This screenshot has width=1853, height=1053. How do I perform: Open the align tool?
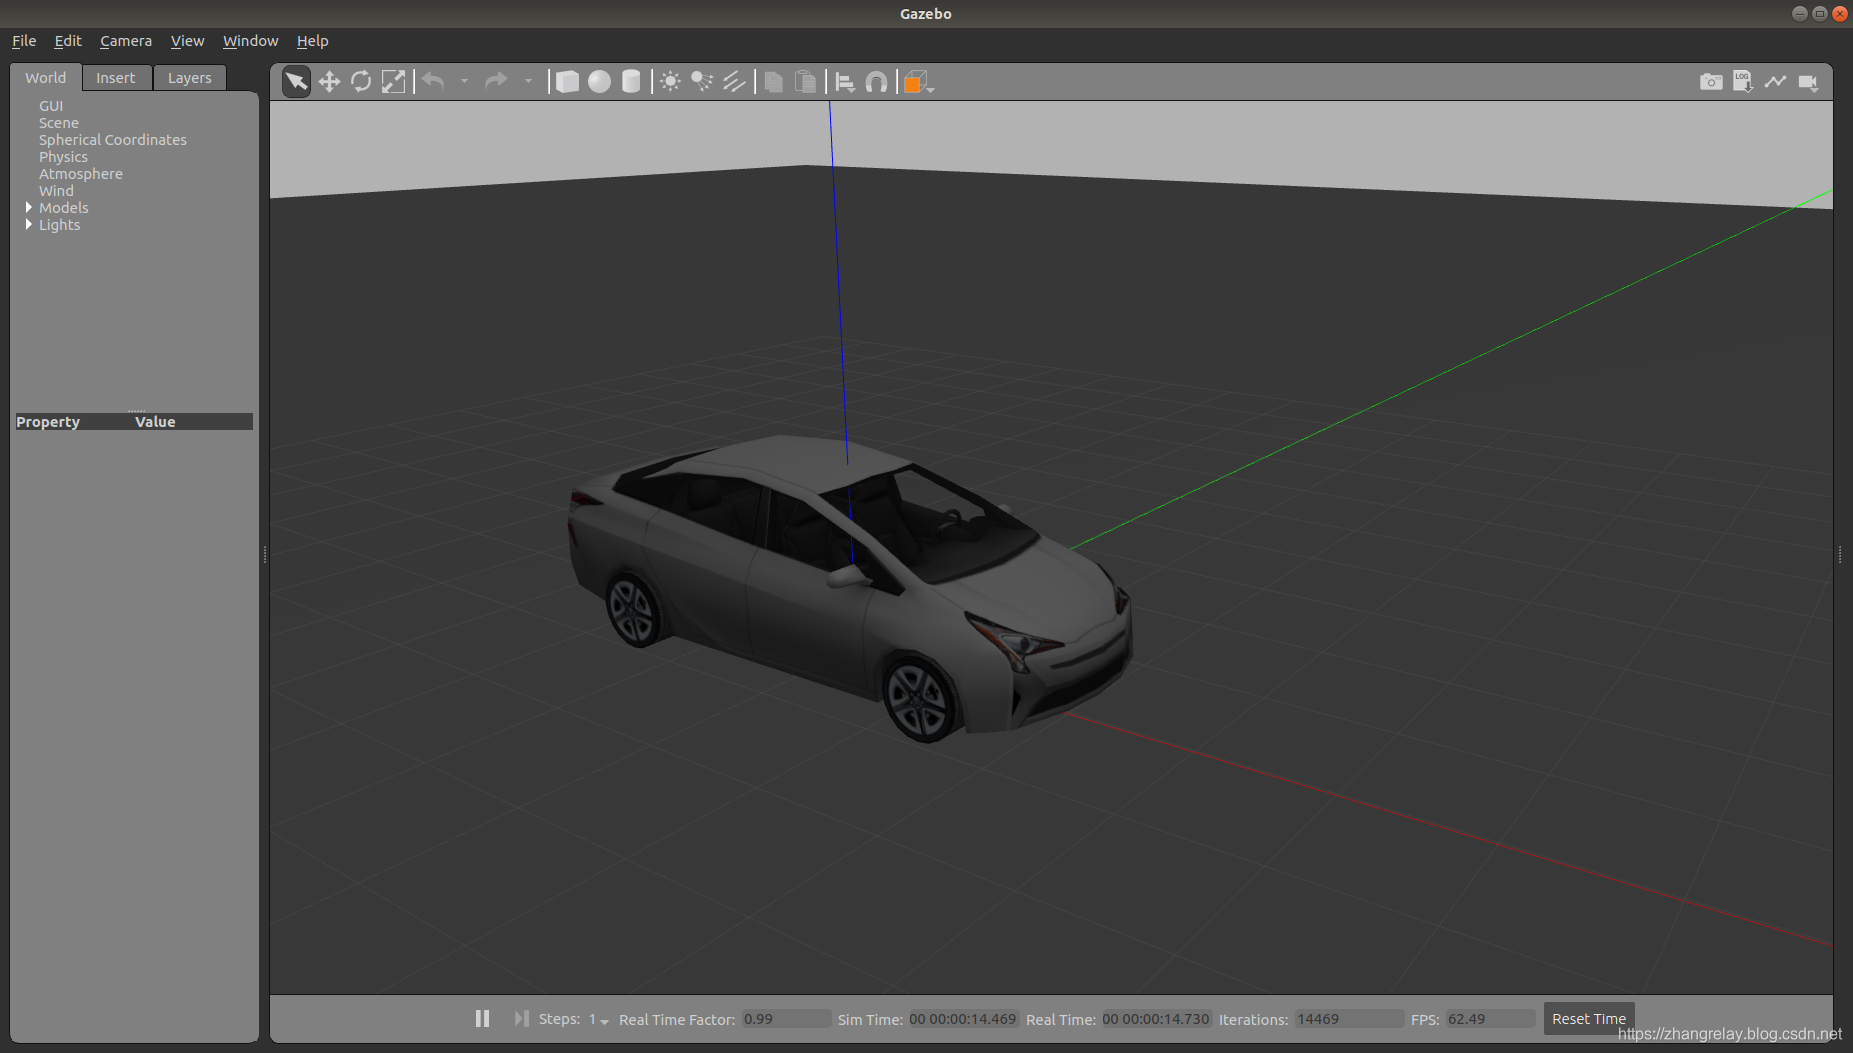844,81
